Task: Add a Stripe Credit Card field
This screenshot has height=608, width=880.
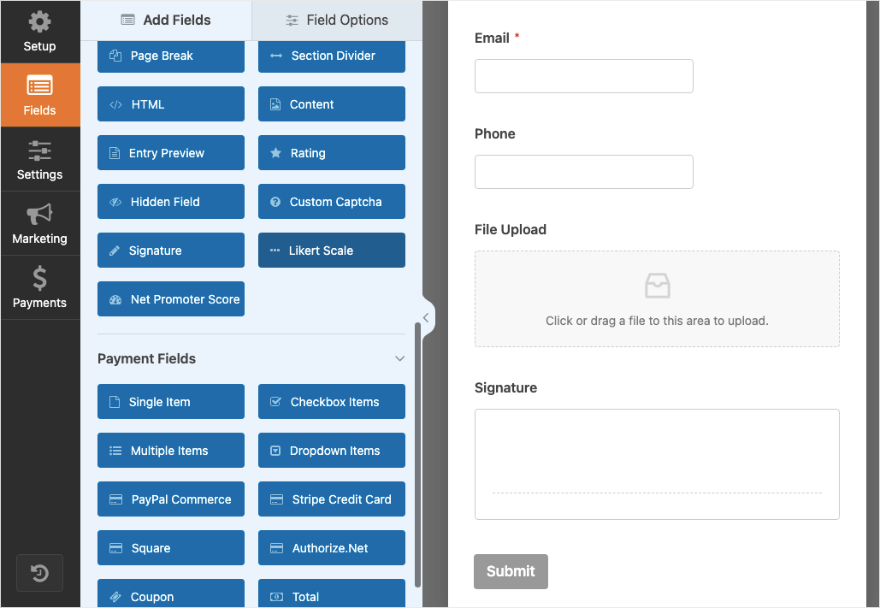Action: [x=331, y=500]
